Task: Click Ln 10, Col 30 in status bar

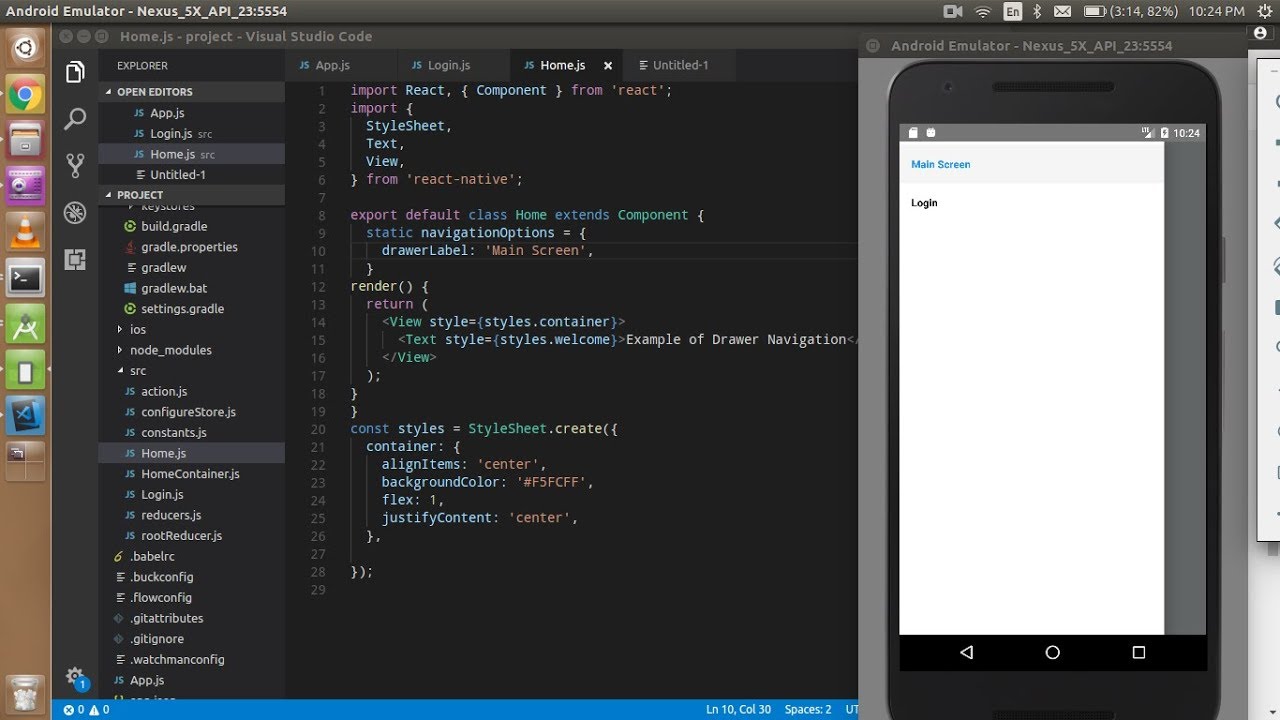Action: pyautogui.click(x=738, y=710)
